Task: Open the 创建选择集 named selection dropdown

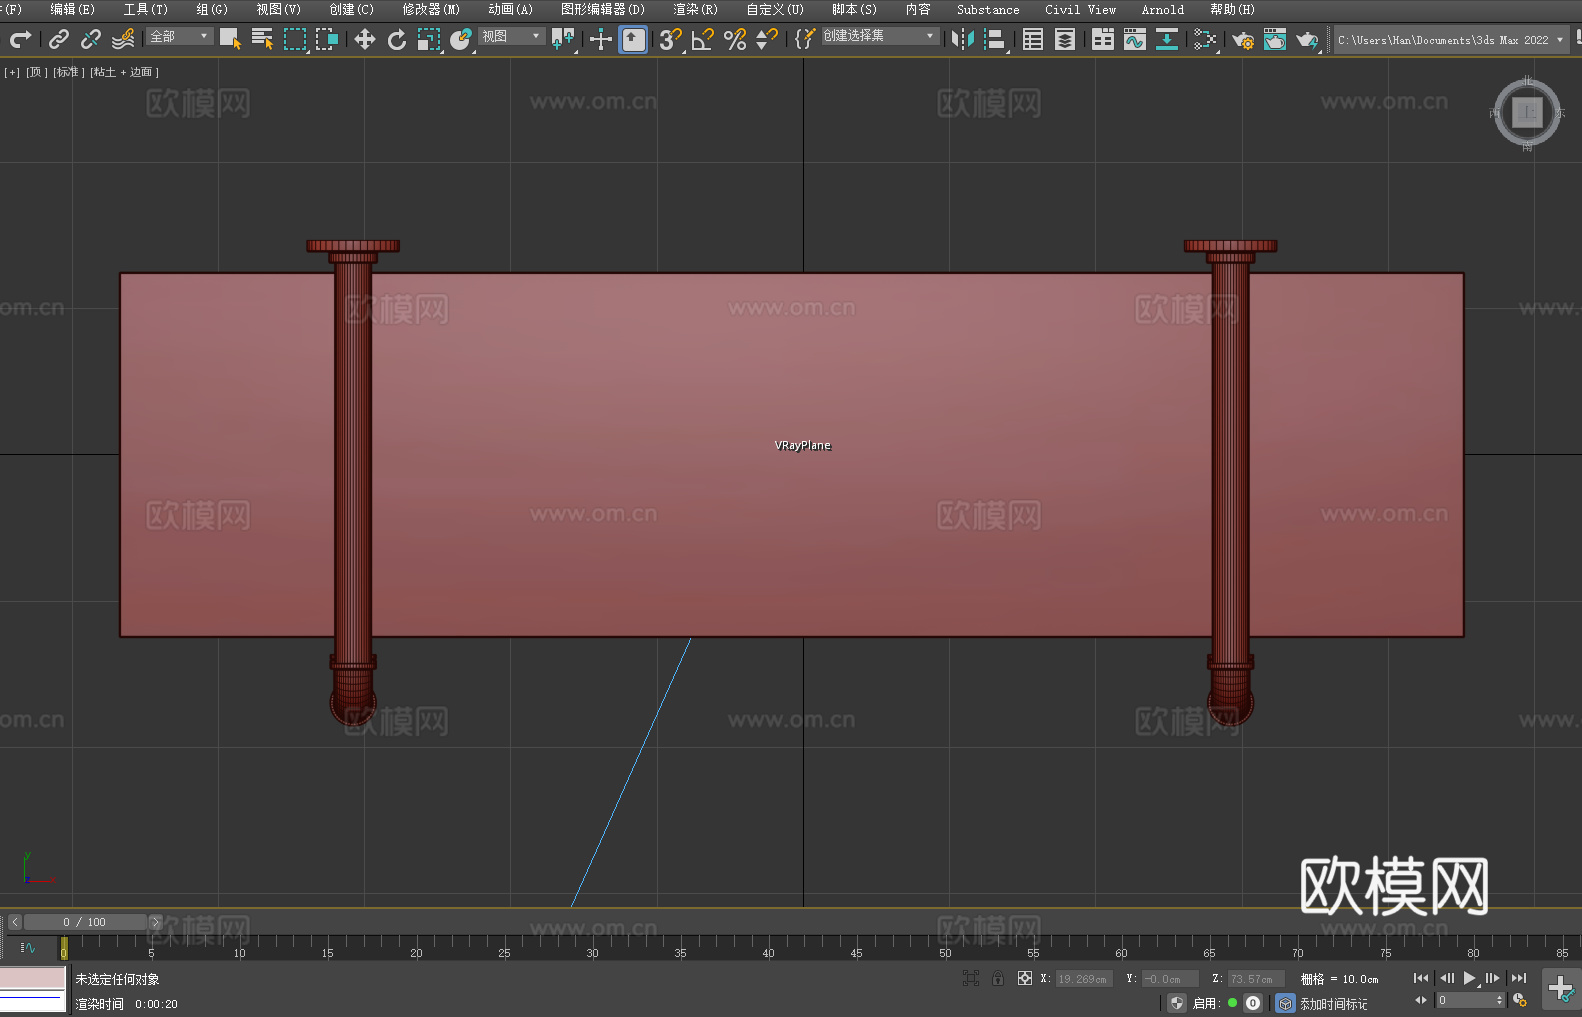Action: 880,36
